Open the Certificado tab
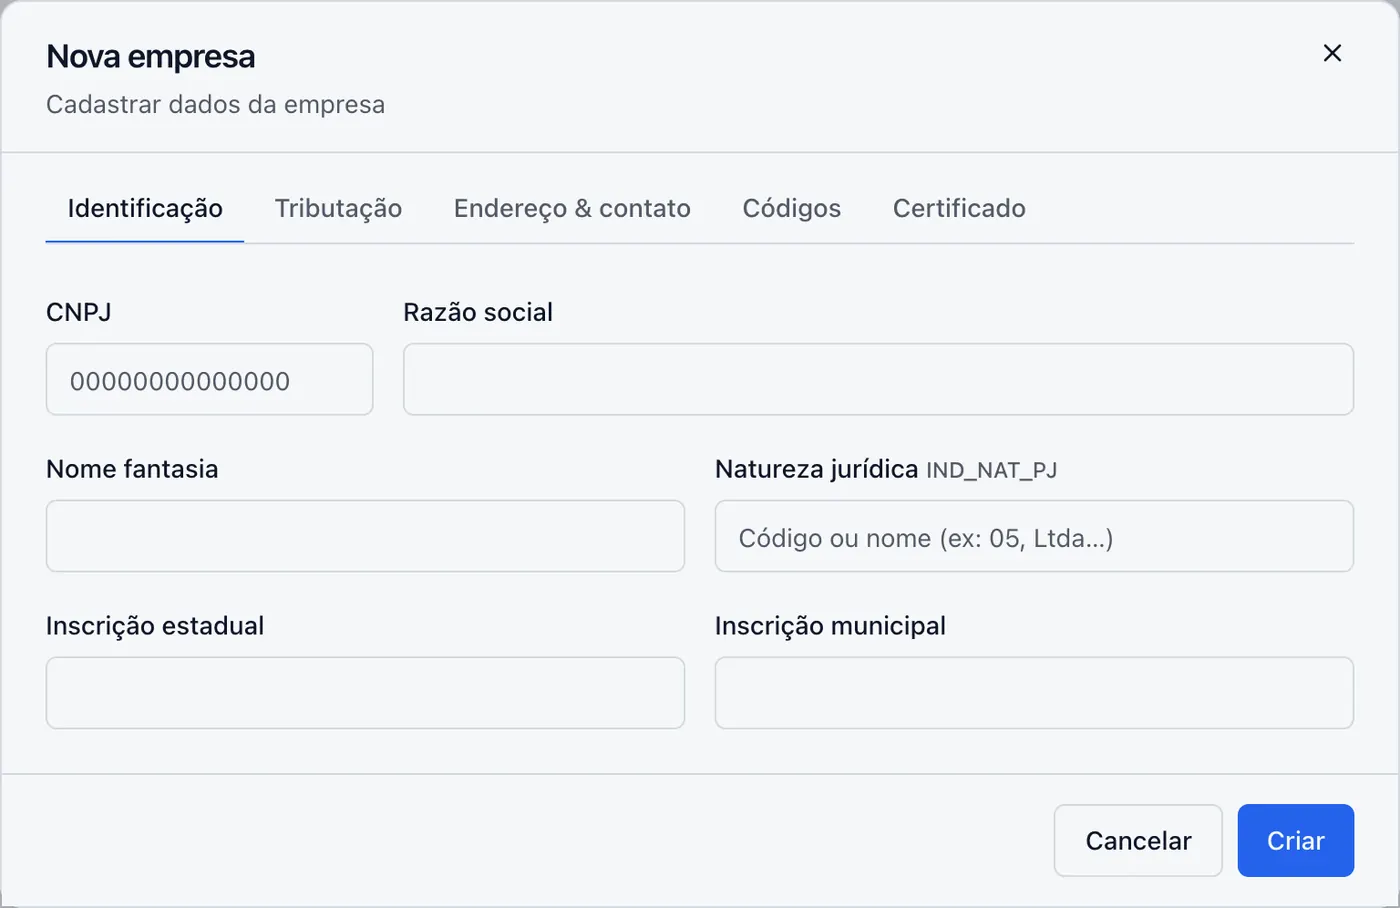 tap(959, 208)
